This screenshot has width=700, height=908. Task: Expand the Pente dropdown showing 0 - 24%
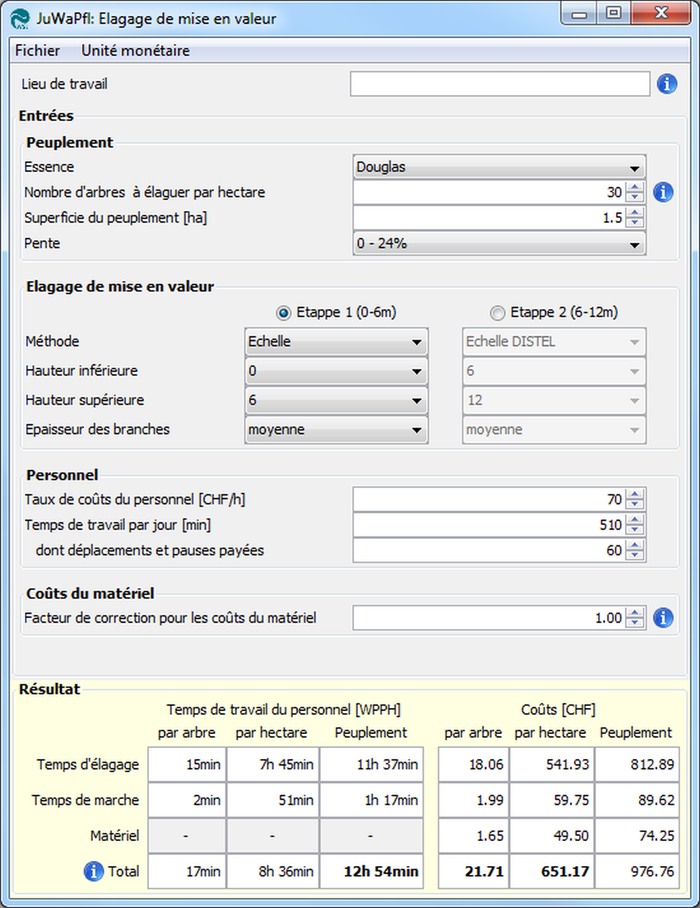click(x=499, y=243)
